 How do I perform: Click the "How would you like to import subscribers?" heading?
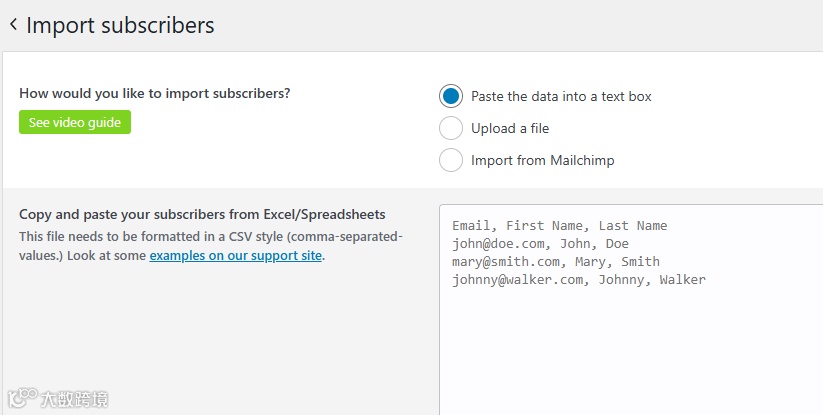(x=155, y=94)
